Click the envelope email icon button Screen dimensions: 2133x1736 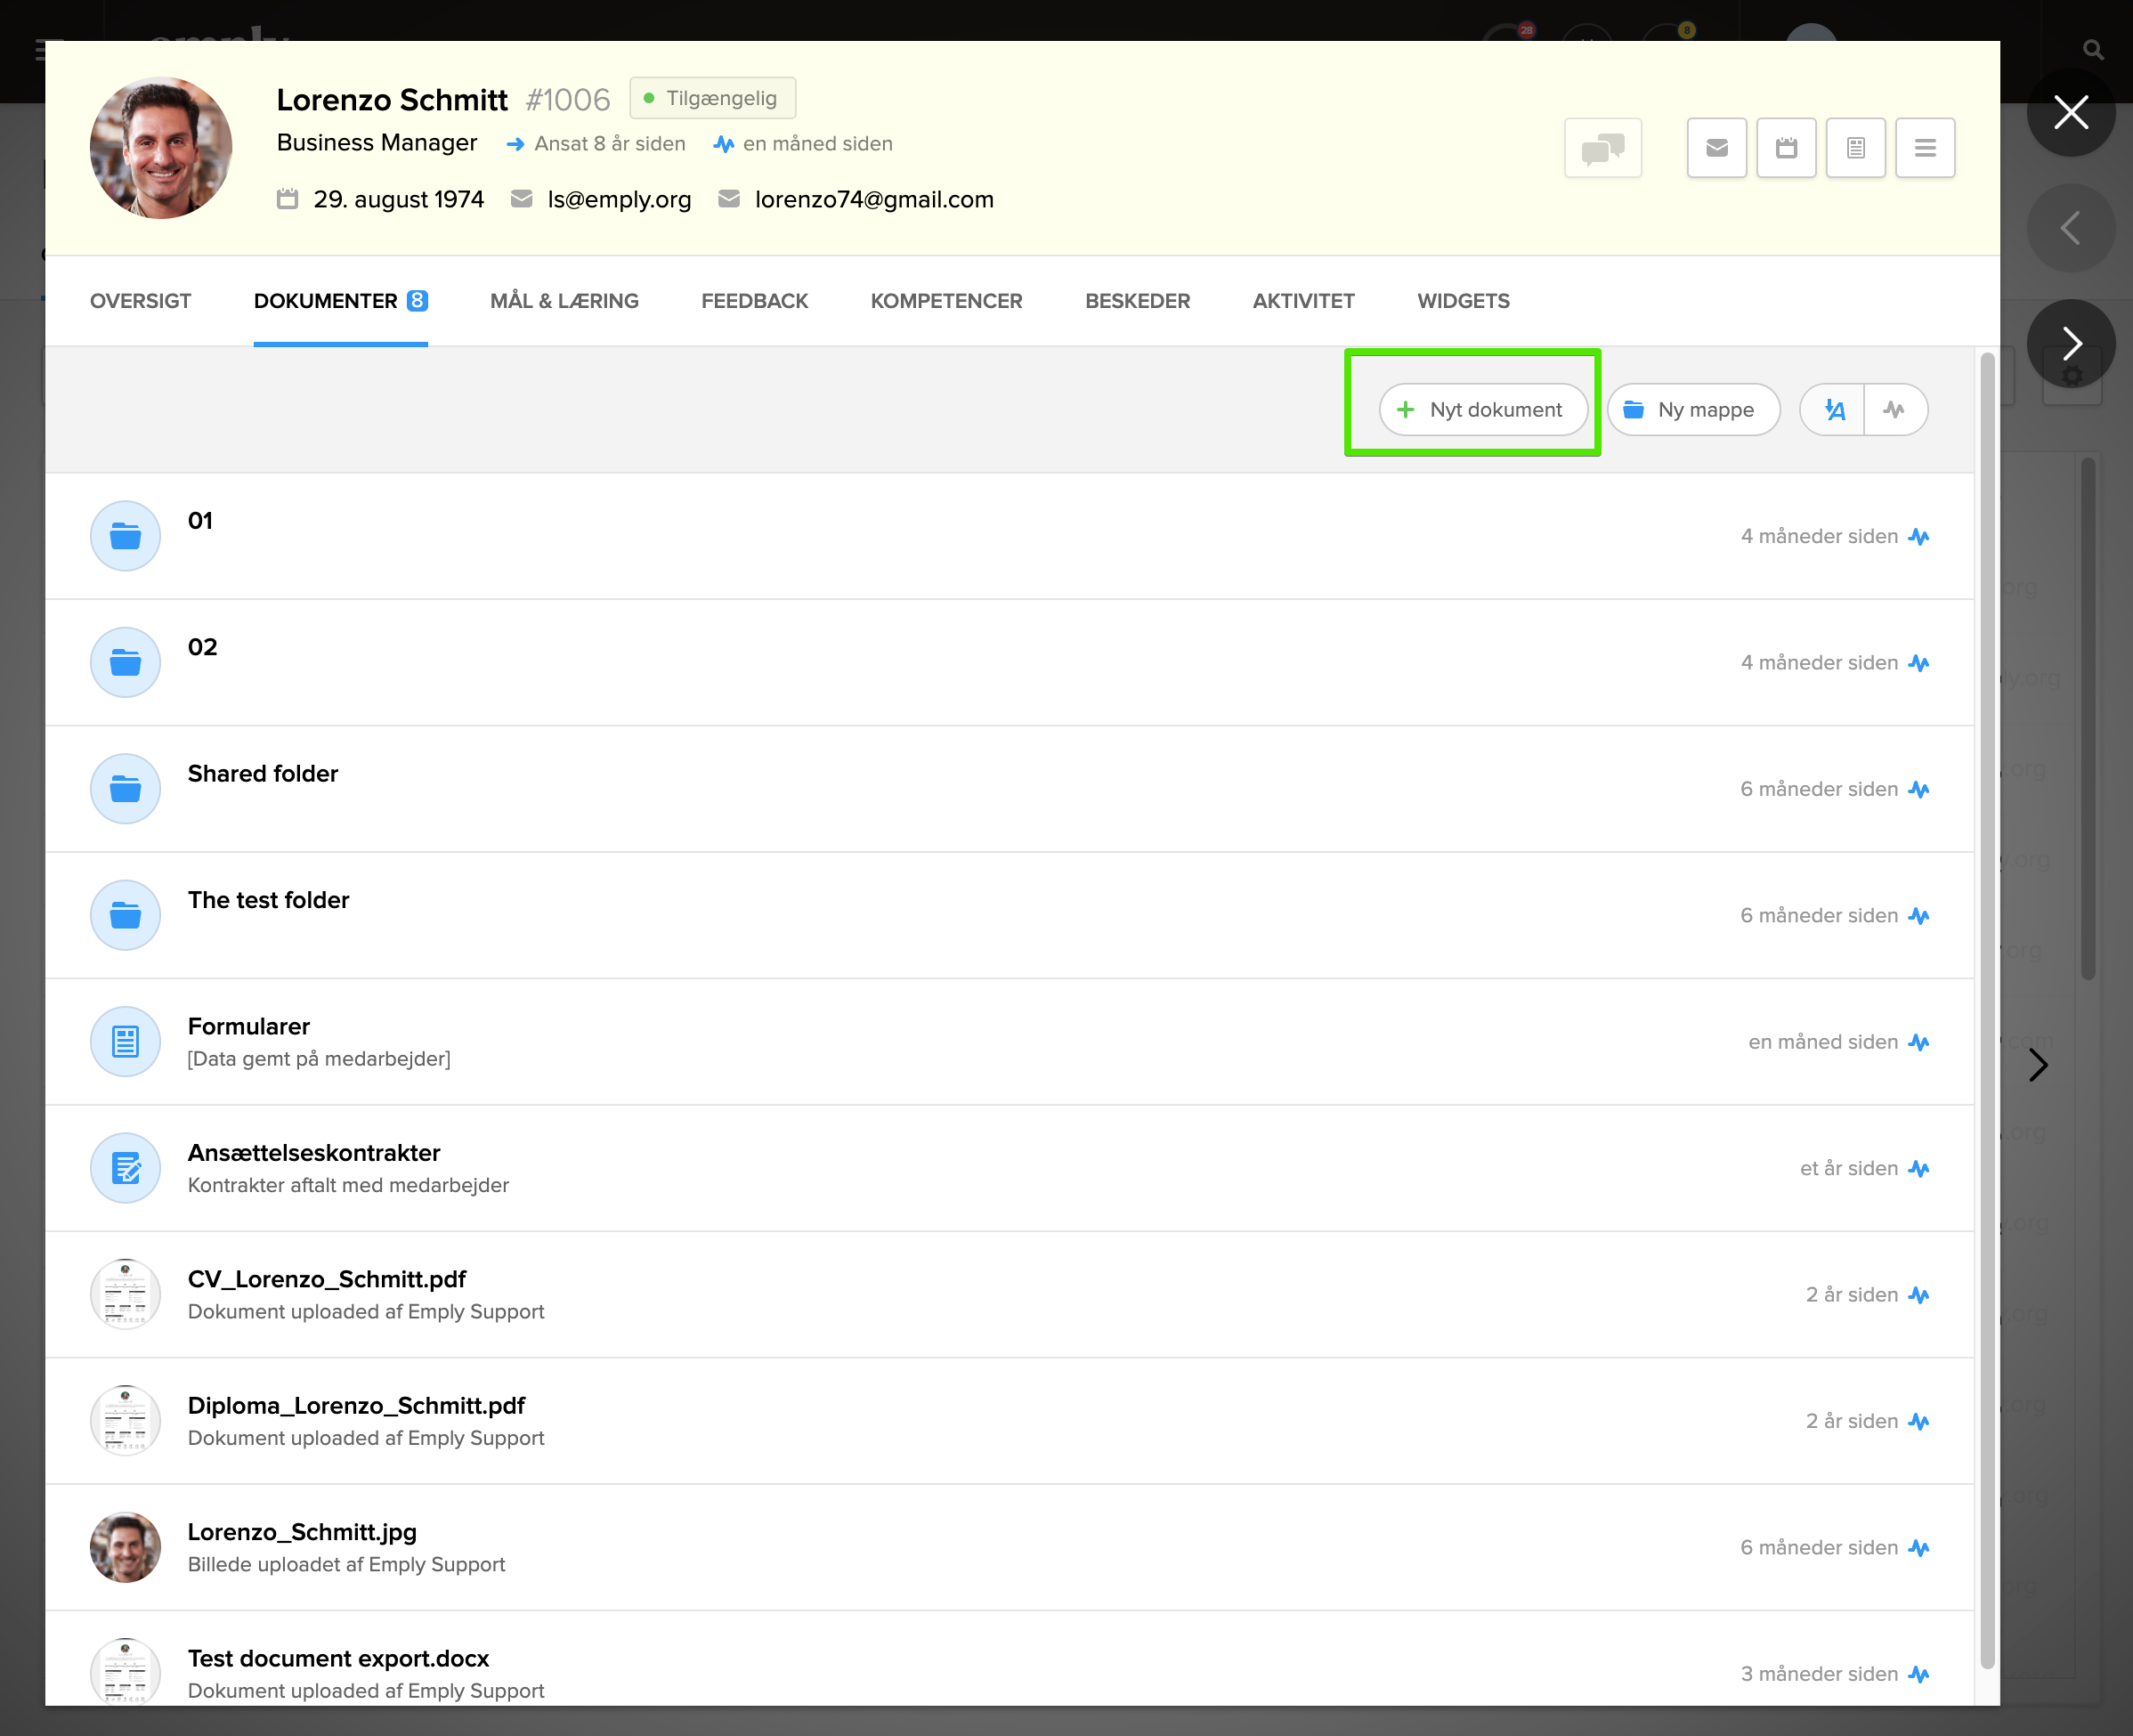[x=1716, y=148]
